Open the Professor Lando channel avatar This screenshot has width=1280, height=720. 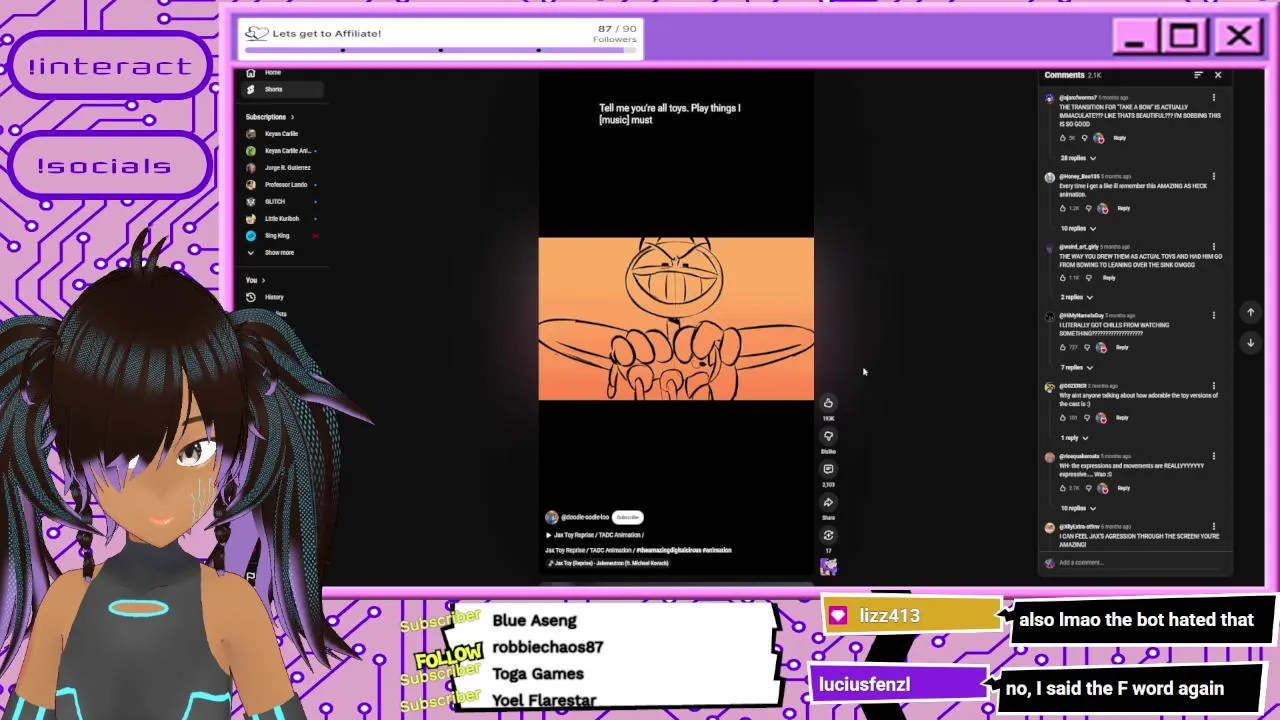(251, 185)
